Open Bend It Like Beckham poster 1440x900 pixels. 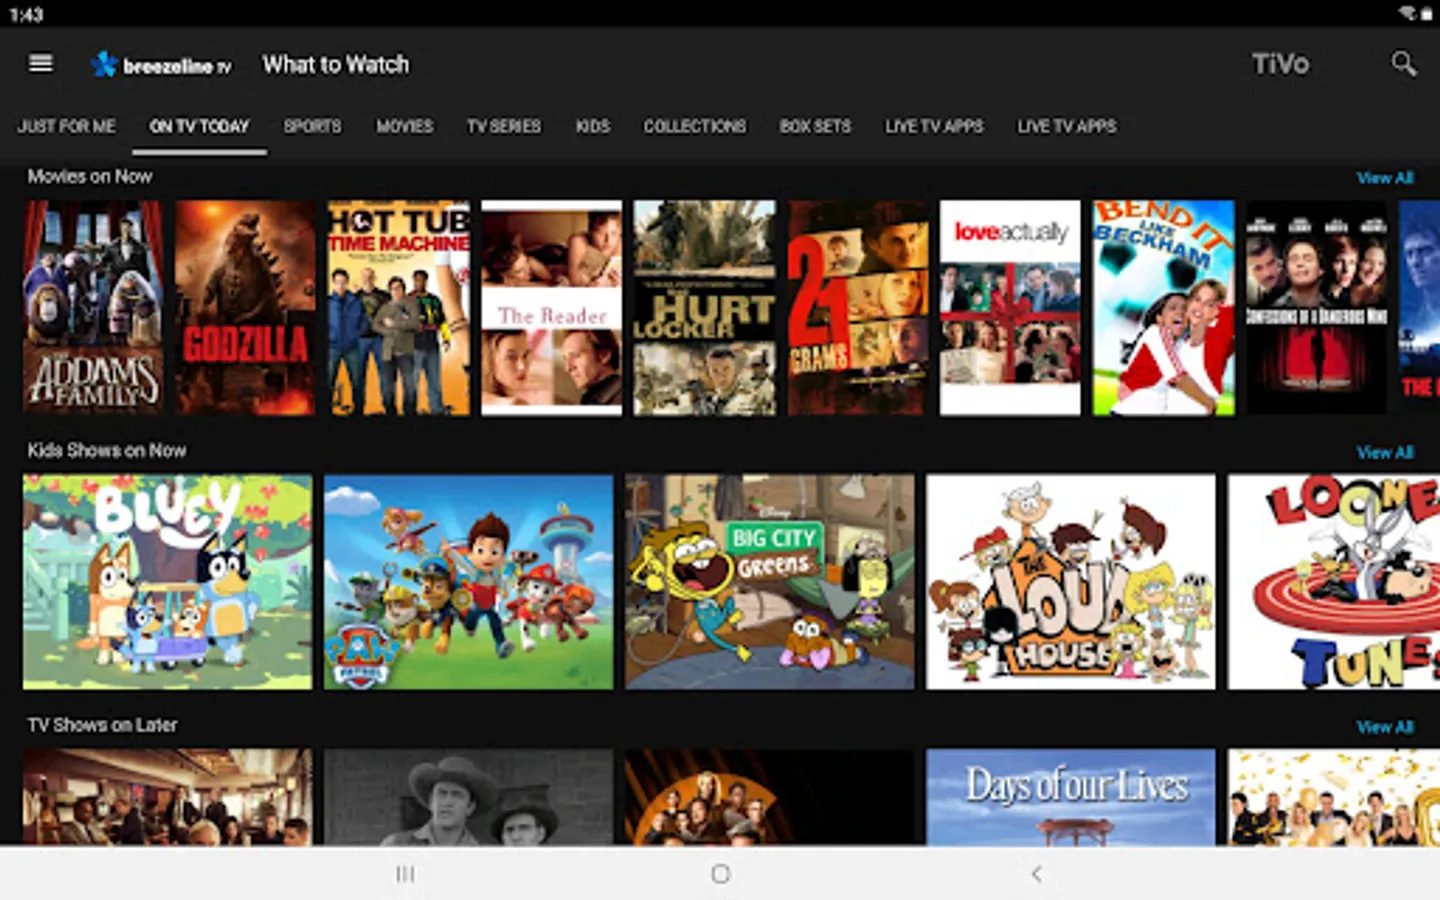pos(1163,307)
